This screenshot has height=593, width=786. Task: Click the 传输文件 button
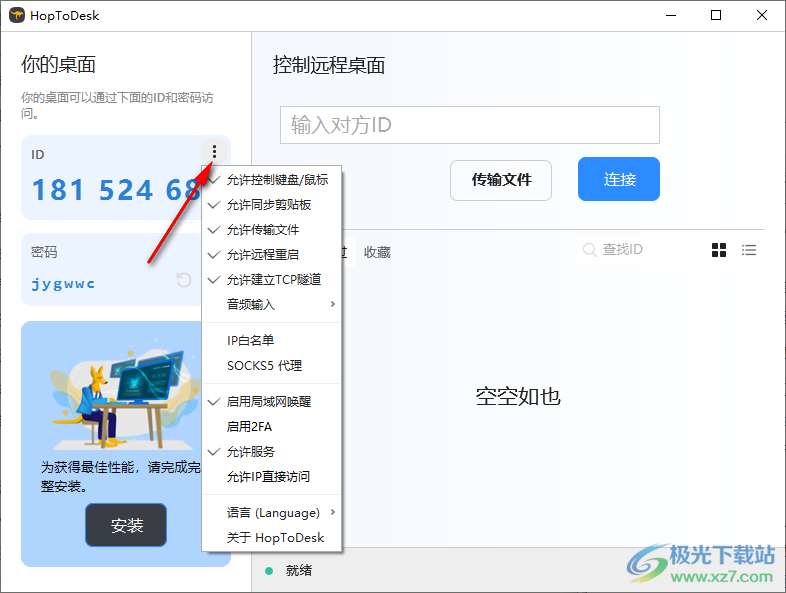(501, 180)
